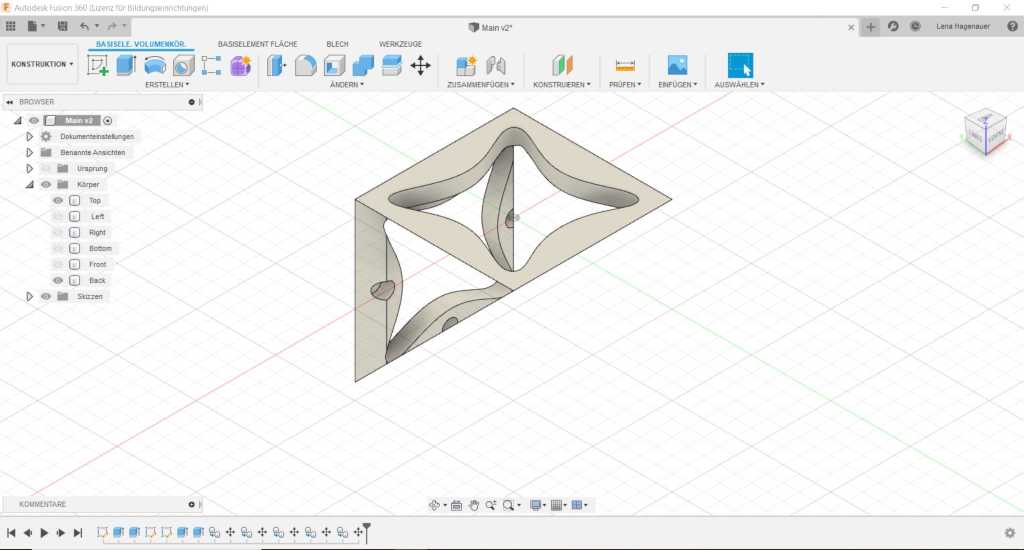The image size is (1024, 550).
Task: Select the Revolve tool
Action: [155, 65]
